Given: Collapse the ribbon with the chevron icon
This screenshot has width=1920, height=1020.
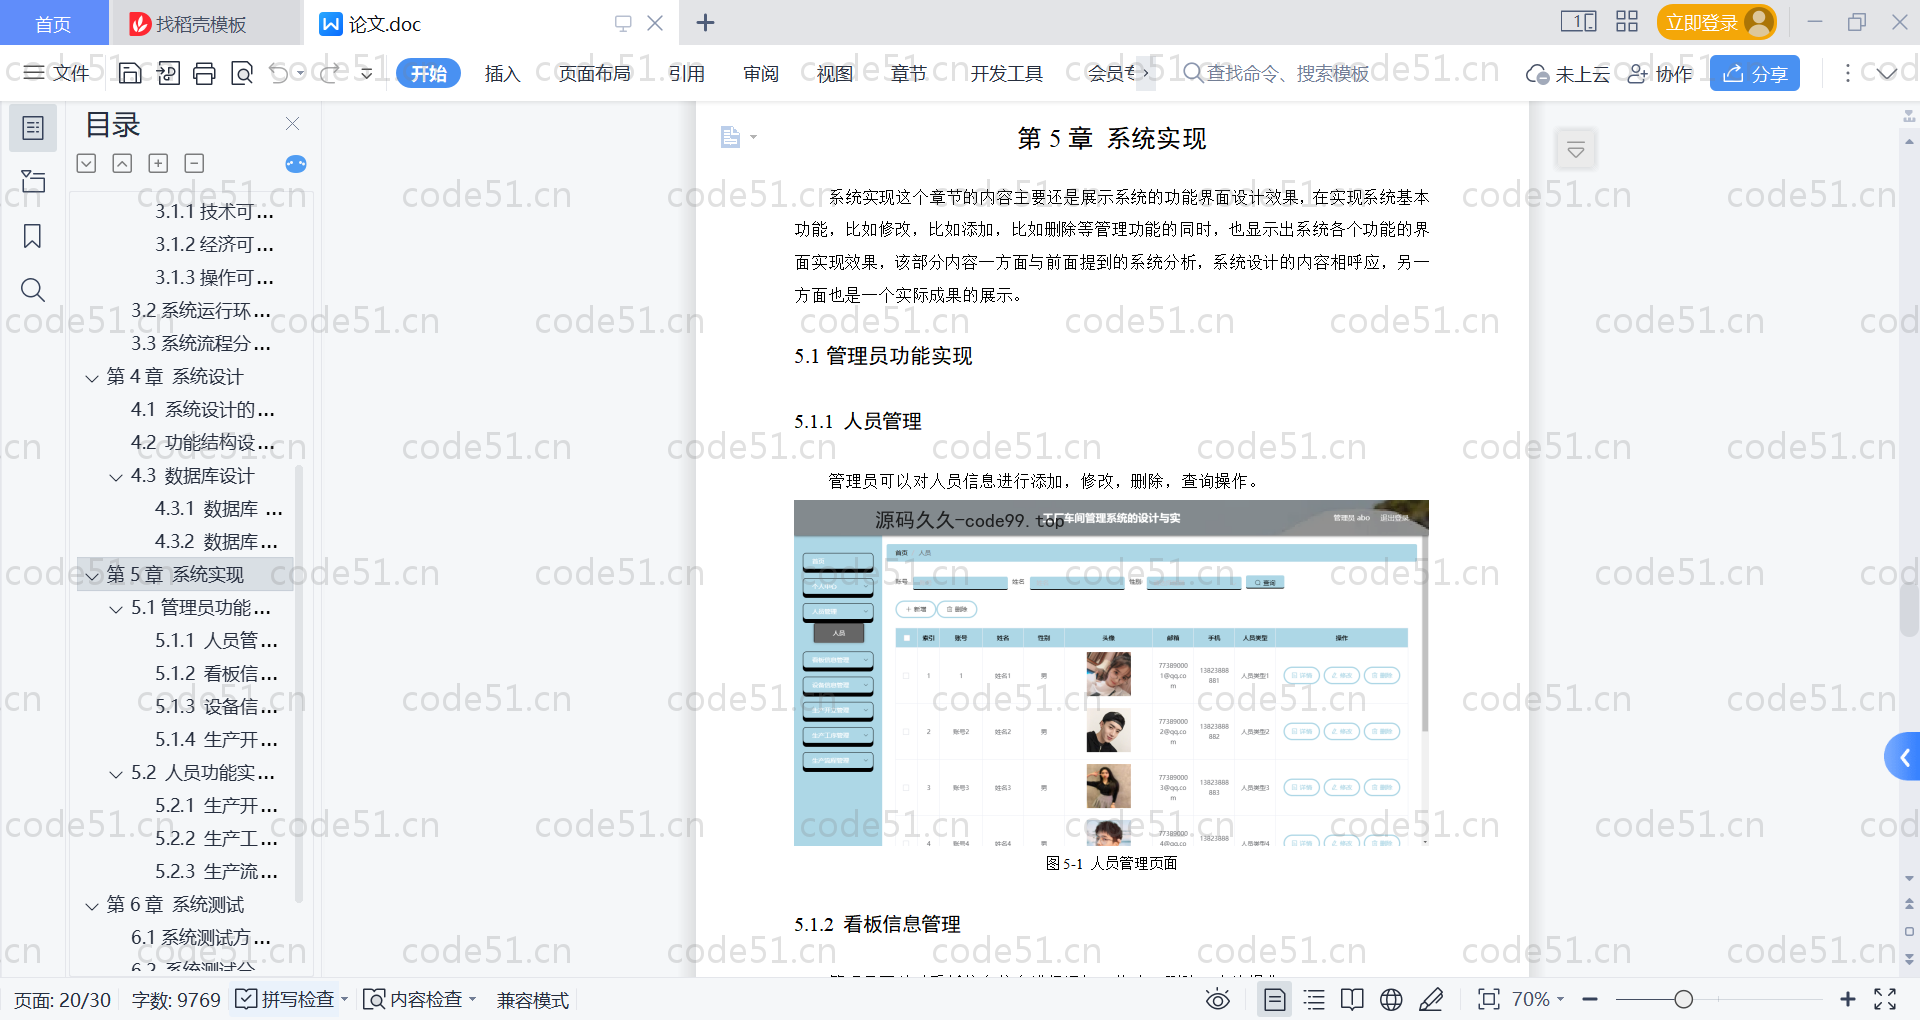Looking at the screenshot, I should point(1887,73).
